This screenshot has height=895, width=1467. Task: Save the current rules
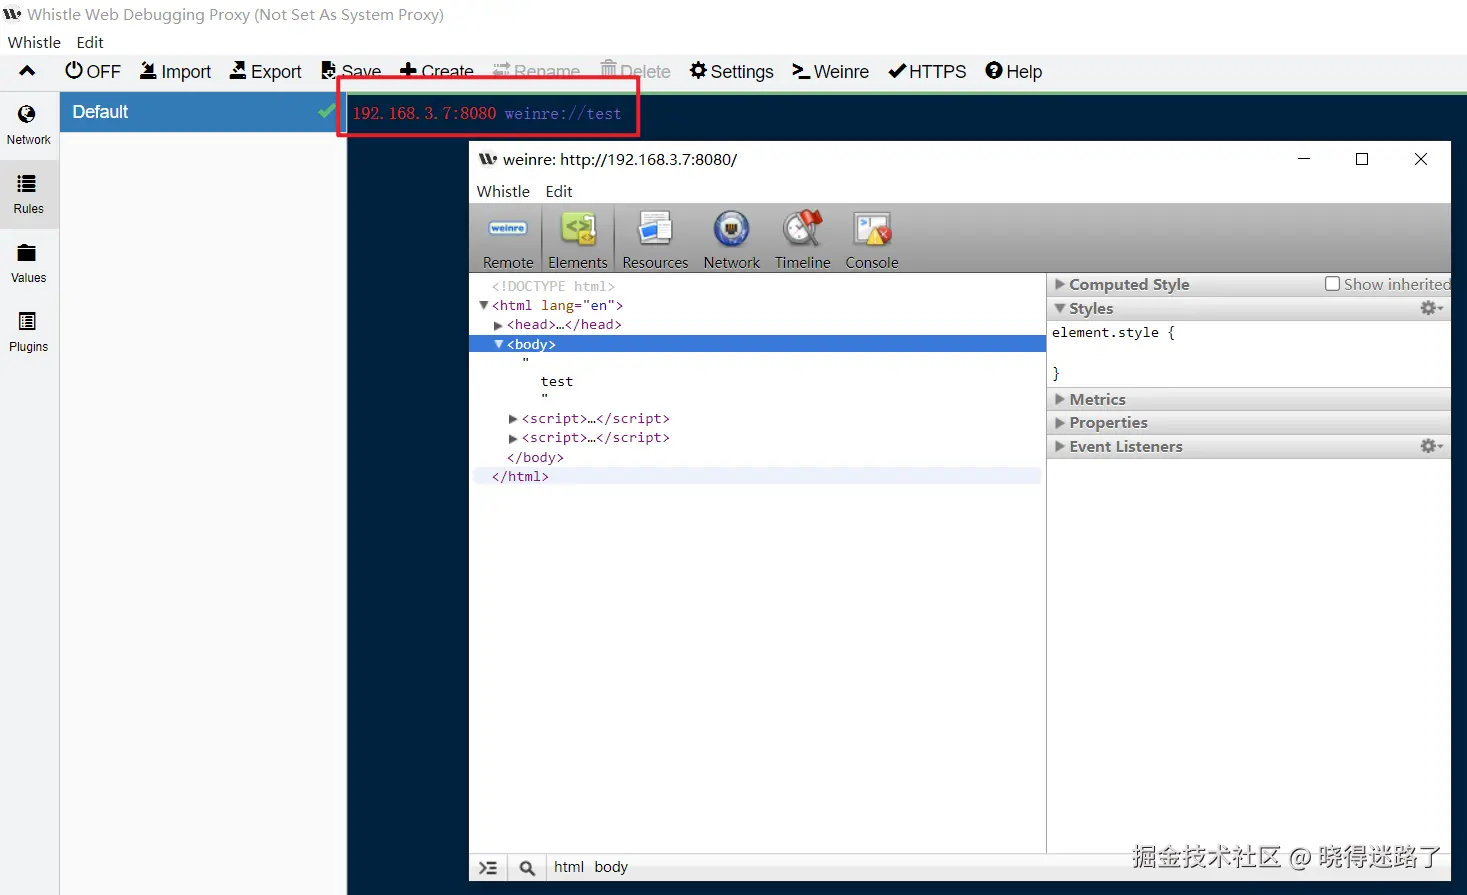pos(351,71)
